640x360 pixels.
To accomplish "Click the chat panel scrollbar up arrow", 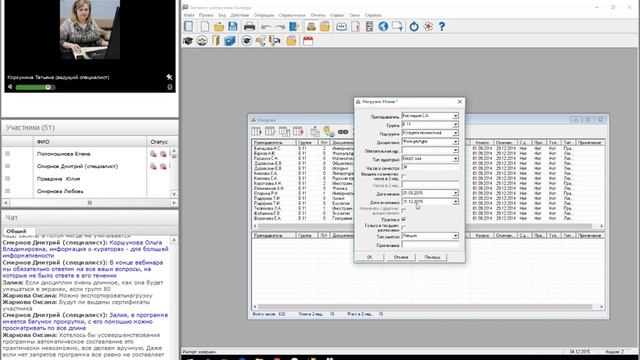I will [x=174, y=240].
